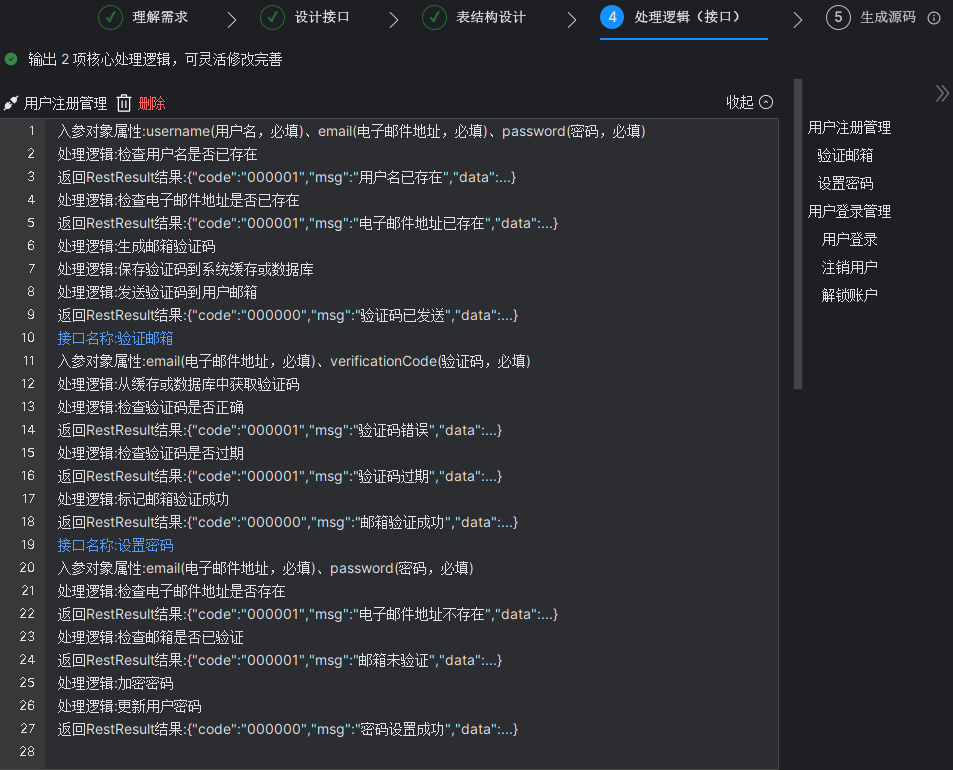Open the info icon next to 生成源码

(933, 17)
